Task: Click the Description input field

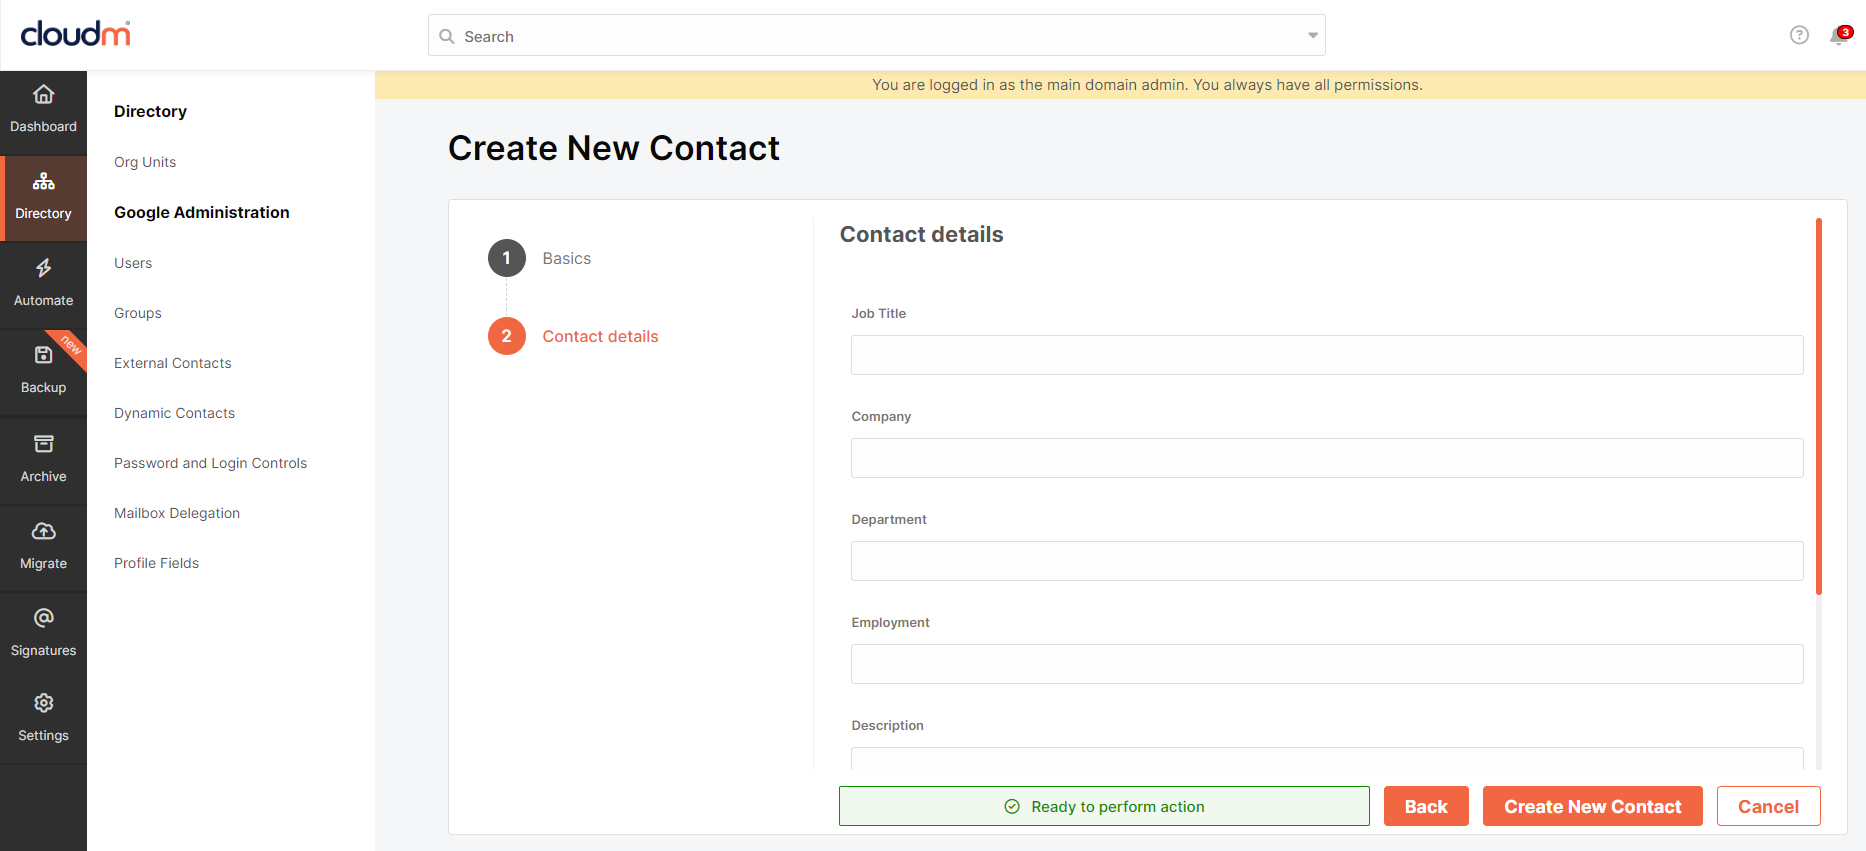Action: point(1327,758)
